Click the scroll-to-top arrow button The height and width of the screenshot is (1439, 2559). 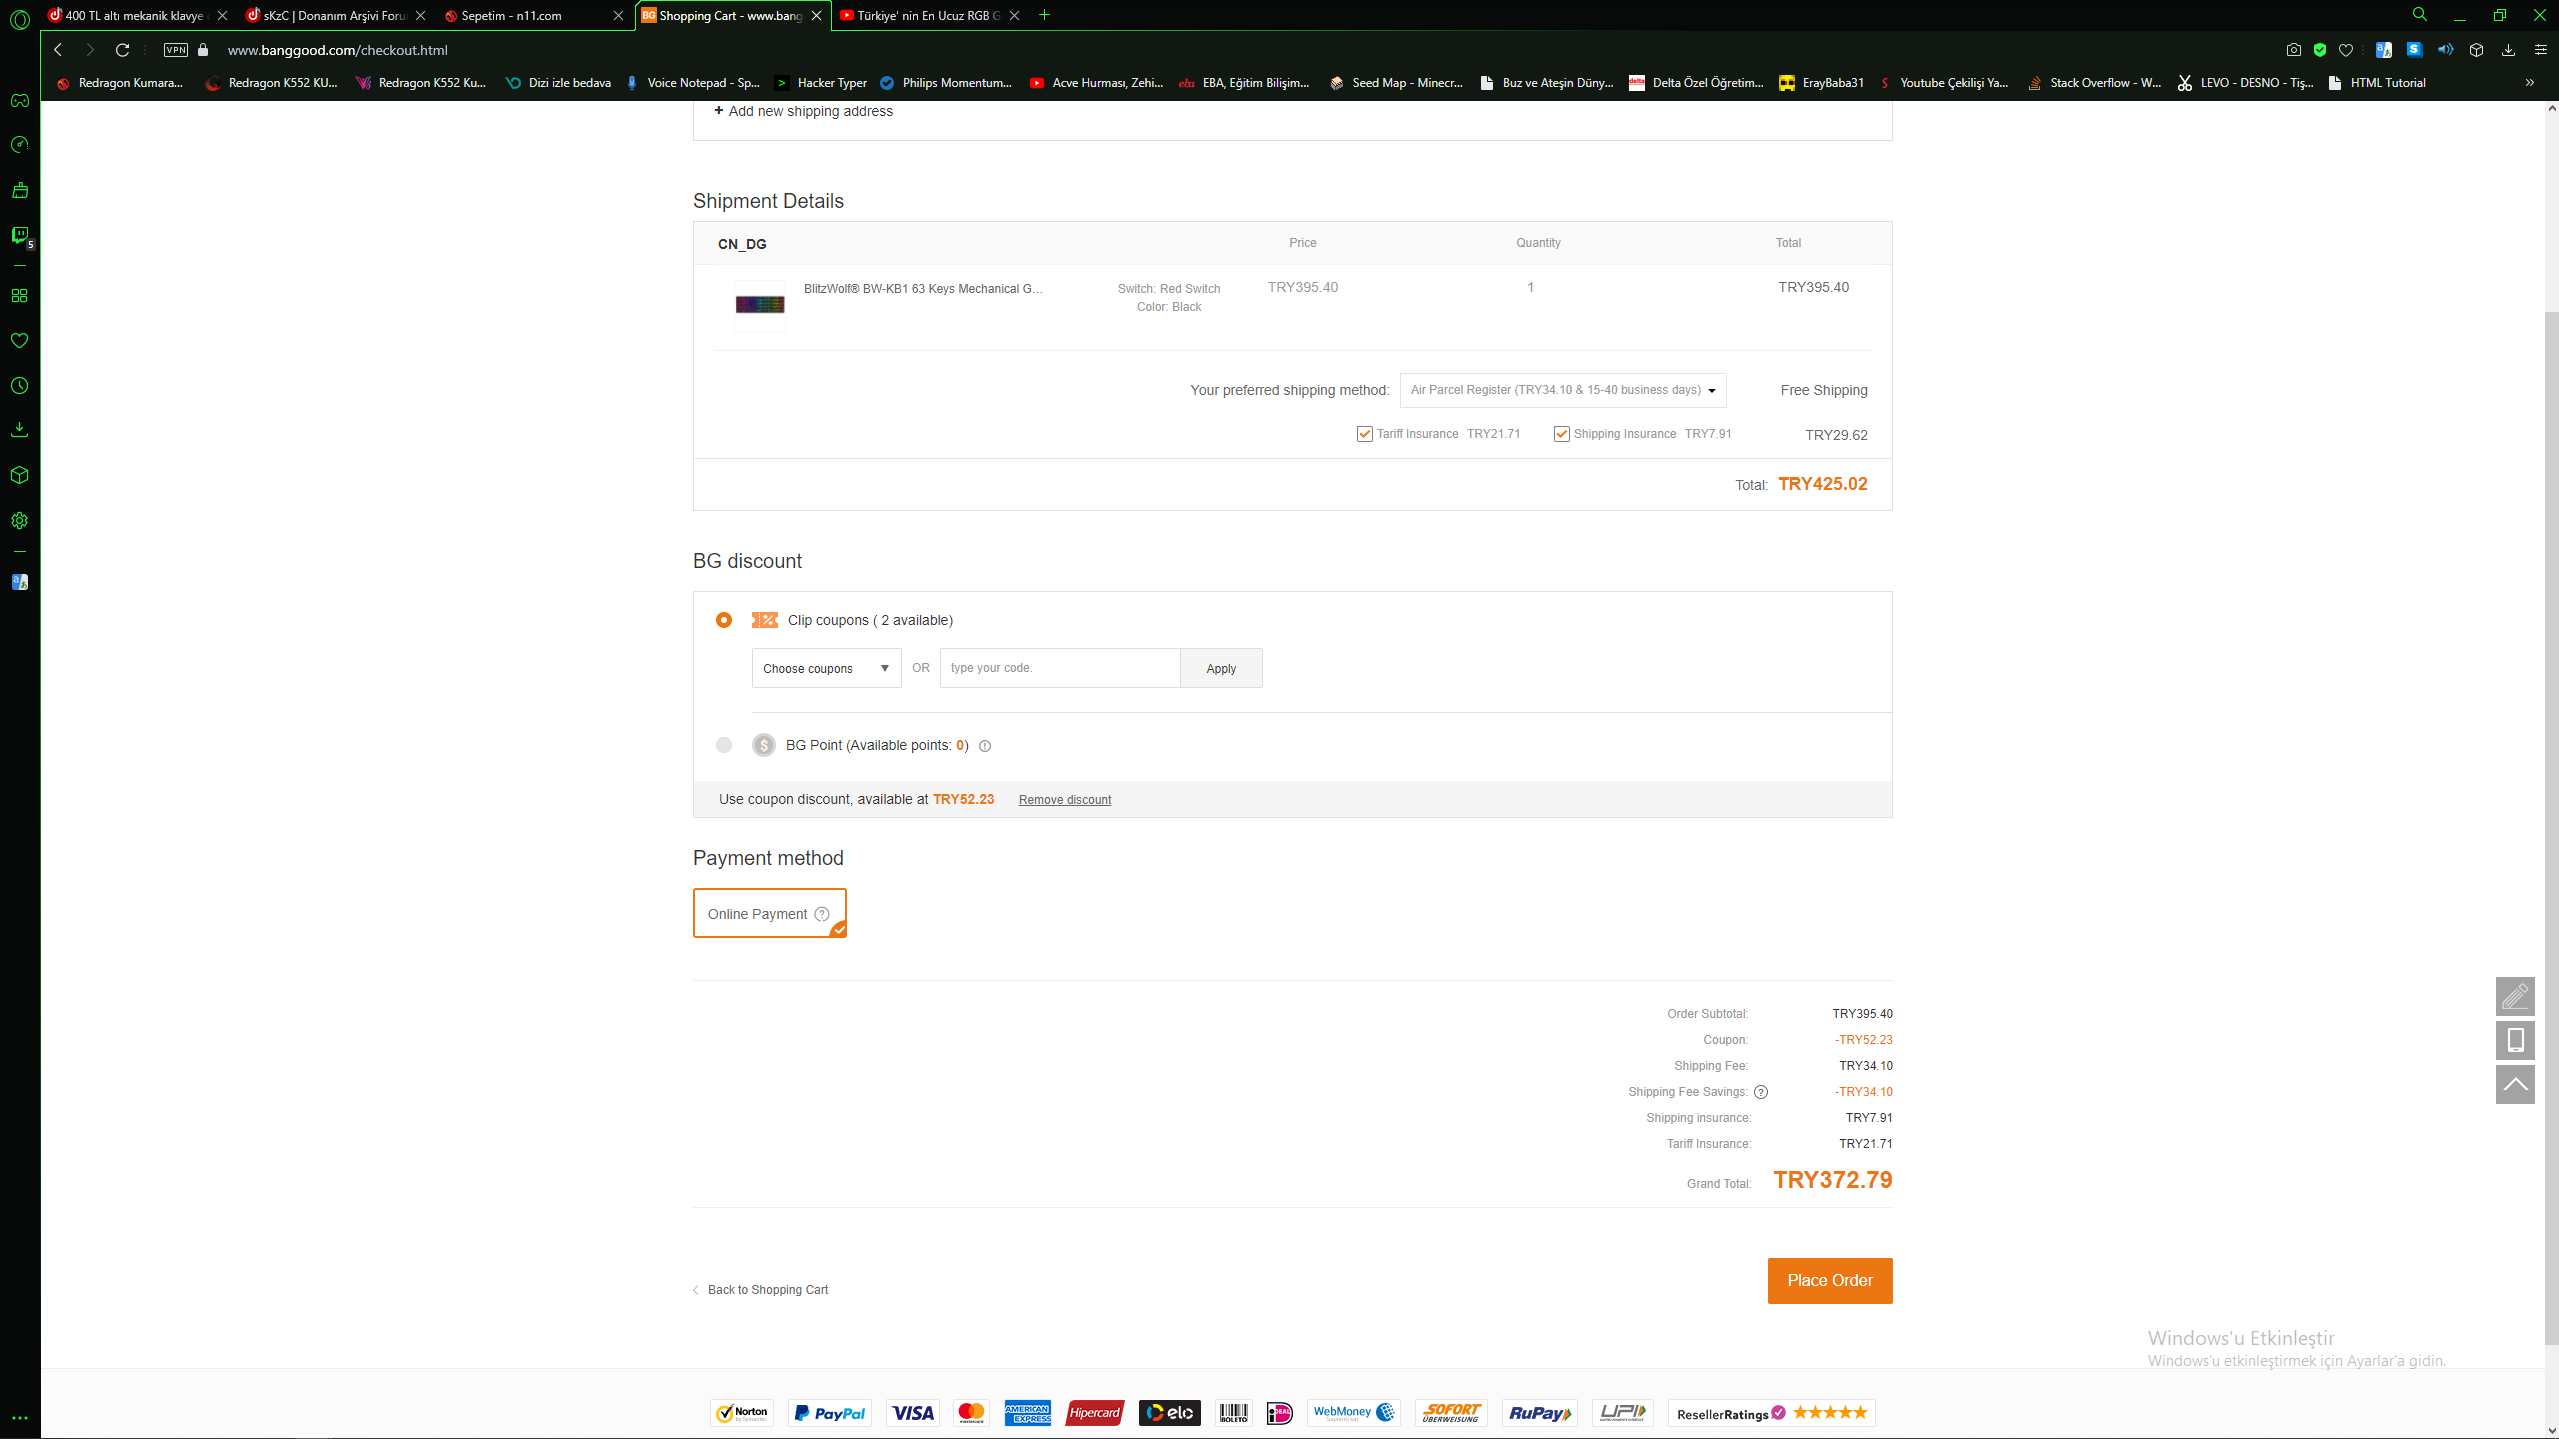(x=2514, y=1084)
